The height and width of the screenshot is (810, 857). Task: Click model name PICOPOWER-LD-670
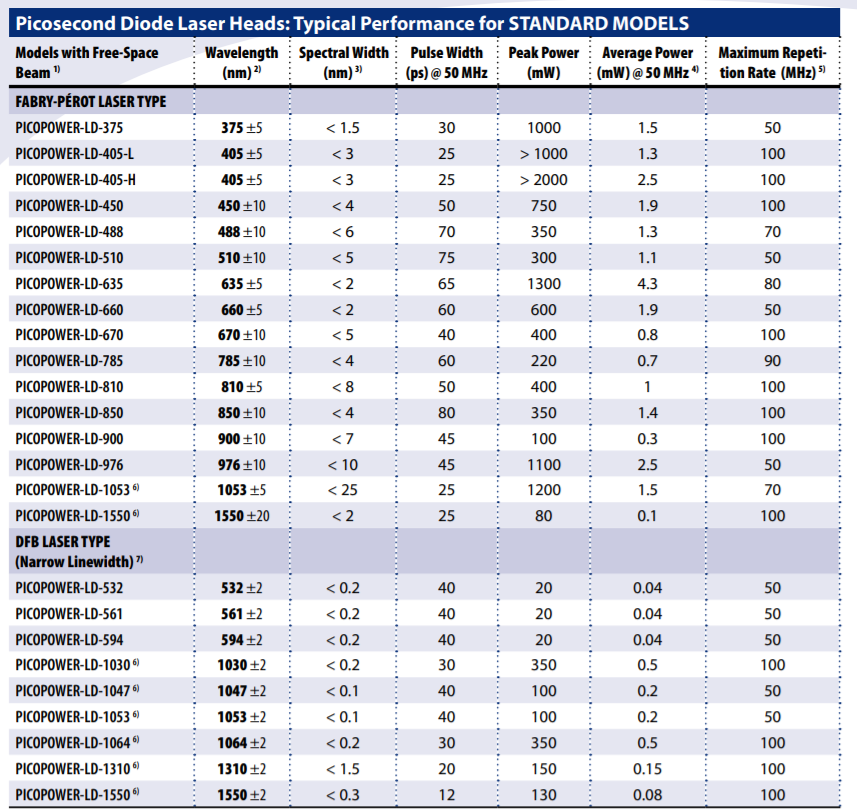(x=69, y=335)
